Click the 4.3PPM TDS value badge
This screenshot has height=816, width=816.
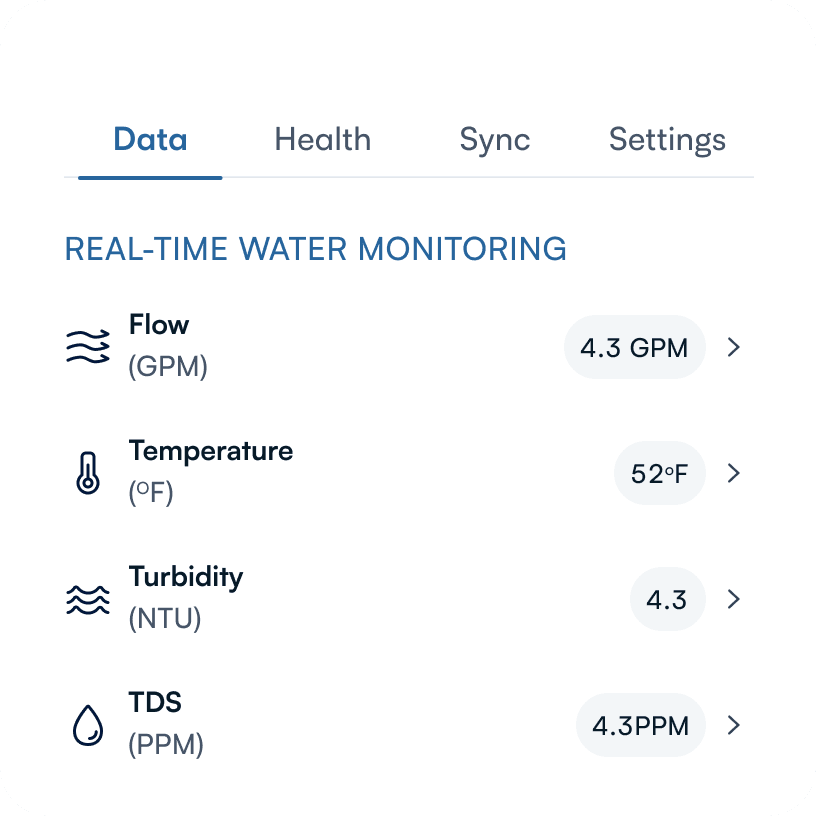(x=641, y=726)
